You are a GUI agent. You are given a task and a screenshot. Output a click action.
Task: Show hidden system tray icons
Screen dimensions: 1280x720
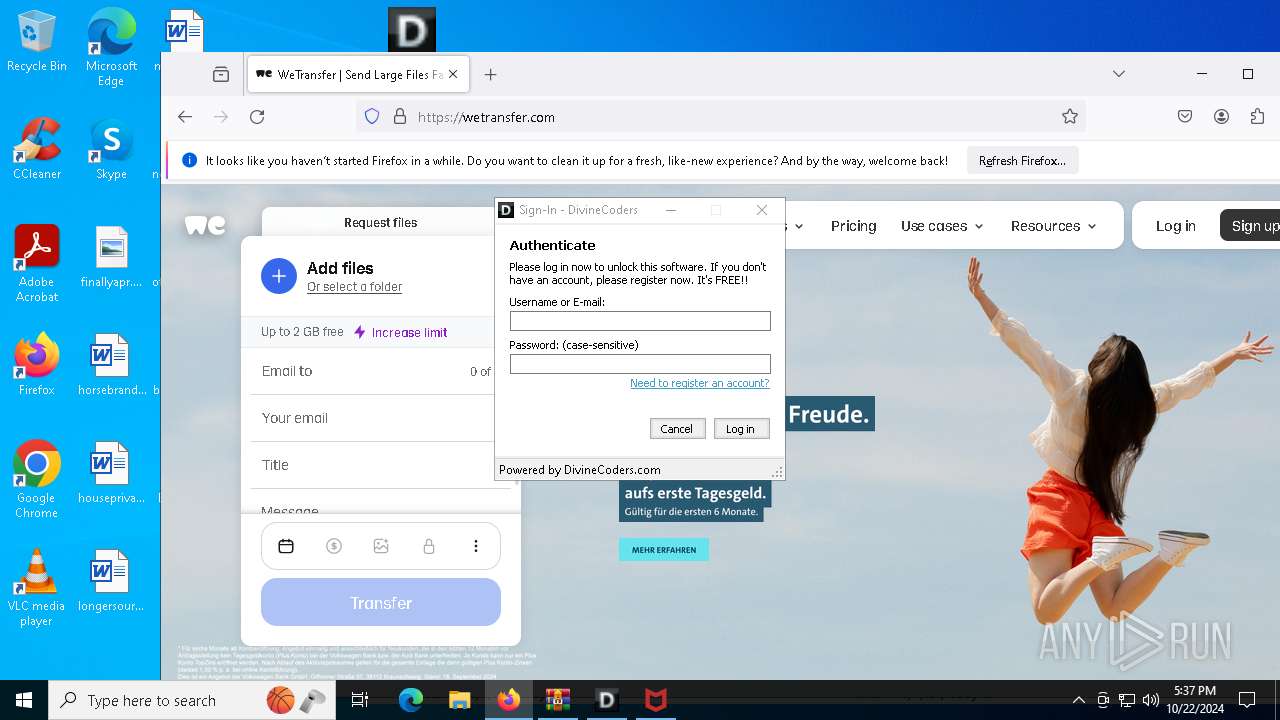tap(1078, 700)
